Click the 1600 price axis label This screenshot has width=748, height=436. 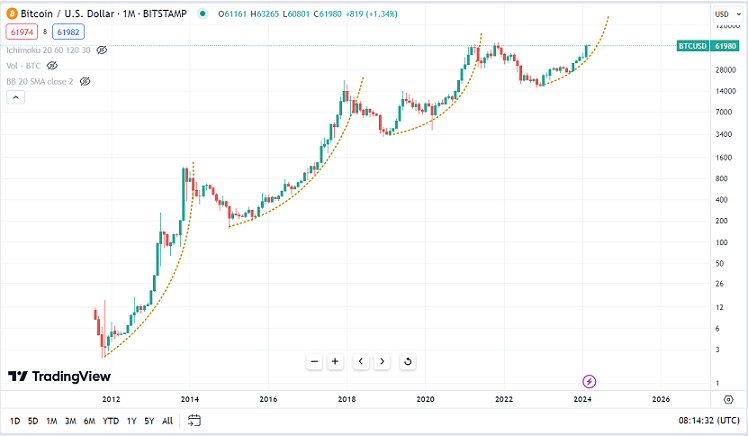724,157
